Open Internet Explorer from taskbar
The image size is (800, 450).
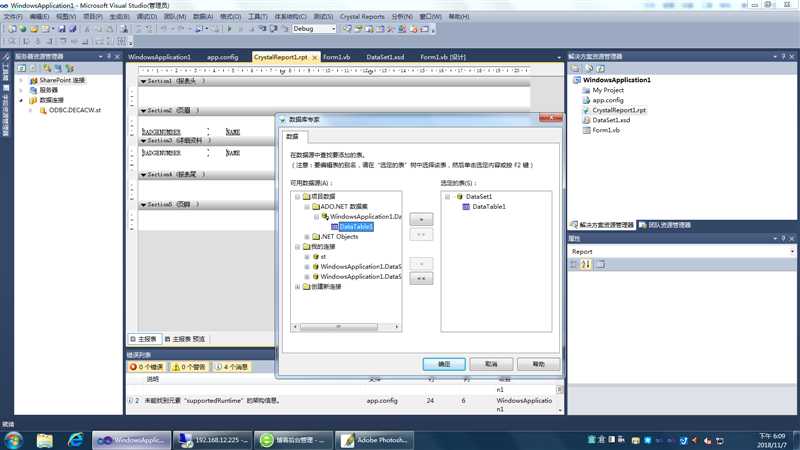click(x=76, y=440)
